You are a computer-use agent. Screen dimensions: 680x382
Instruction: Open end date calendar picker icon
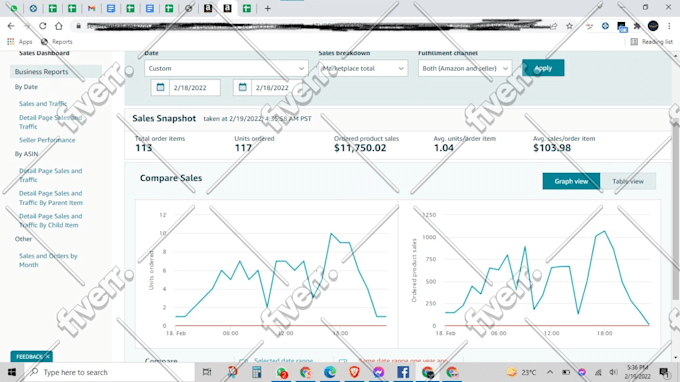(x=242, y=87)
